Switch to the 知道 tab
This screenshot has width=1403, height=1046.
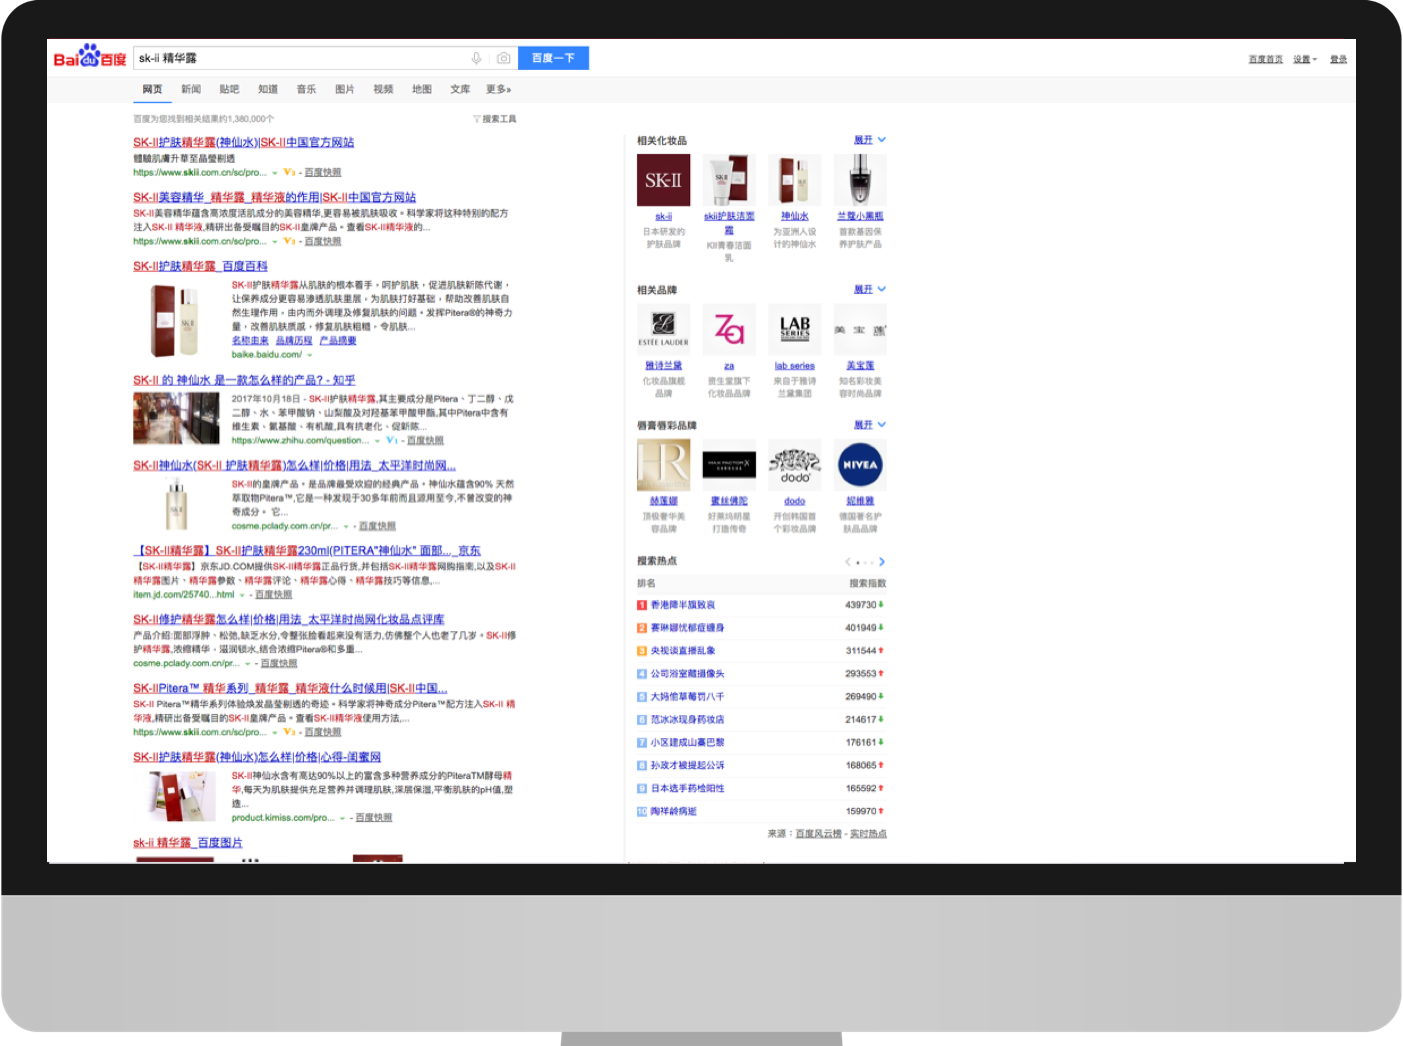(x=268, y=89)
